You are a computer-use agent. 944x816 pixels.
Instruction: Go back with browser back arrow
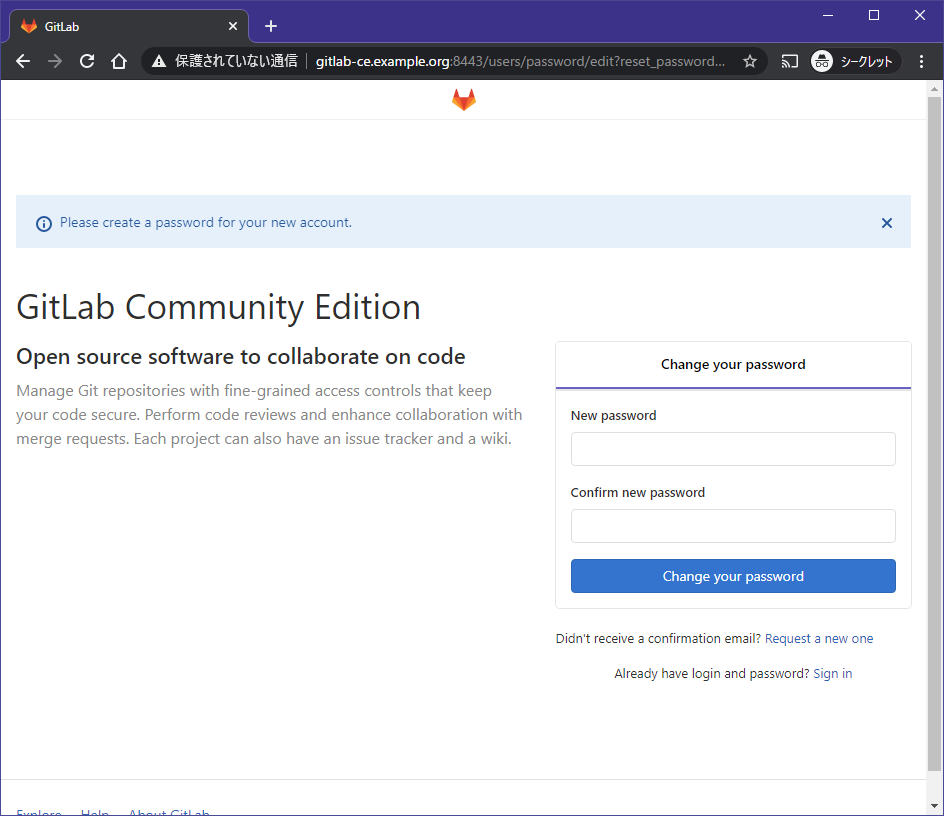23,61
